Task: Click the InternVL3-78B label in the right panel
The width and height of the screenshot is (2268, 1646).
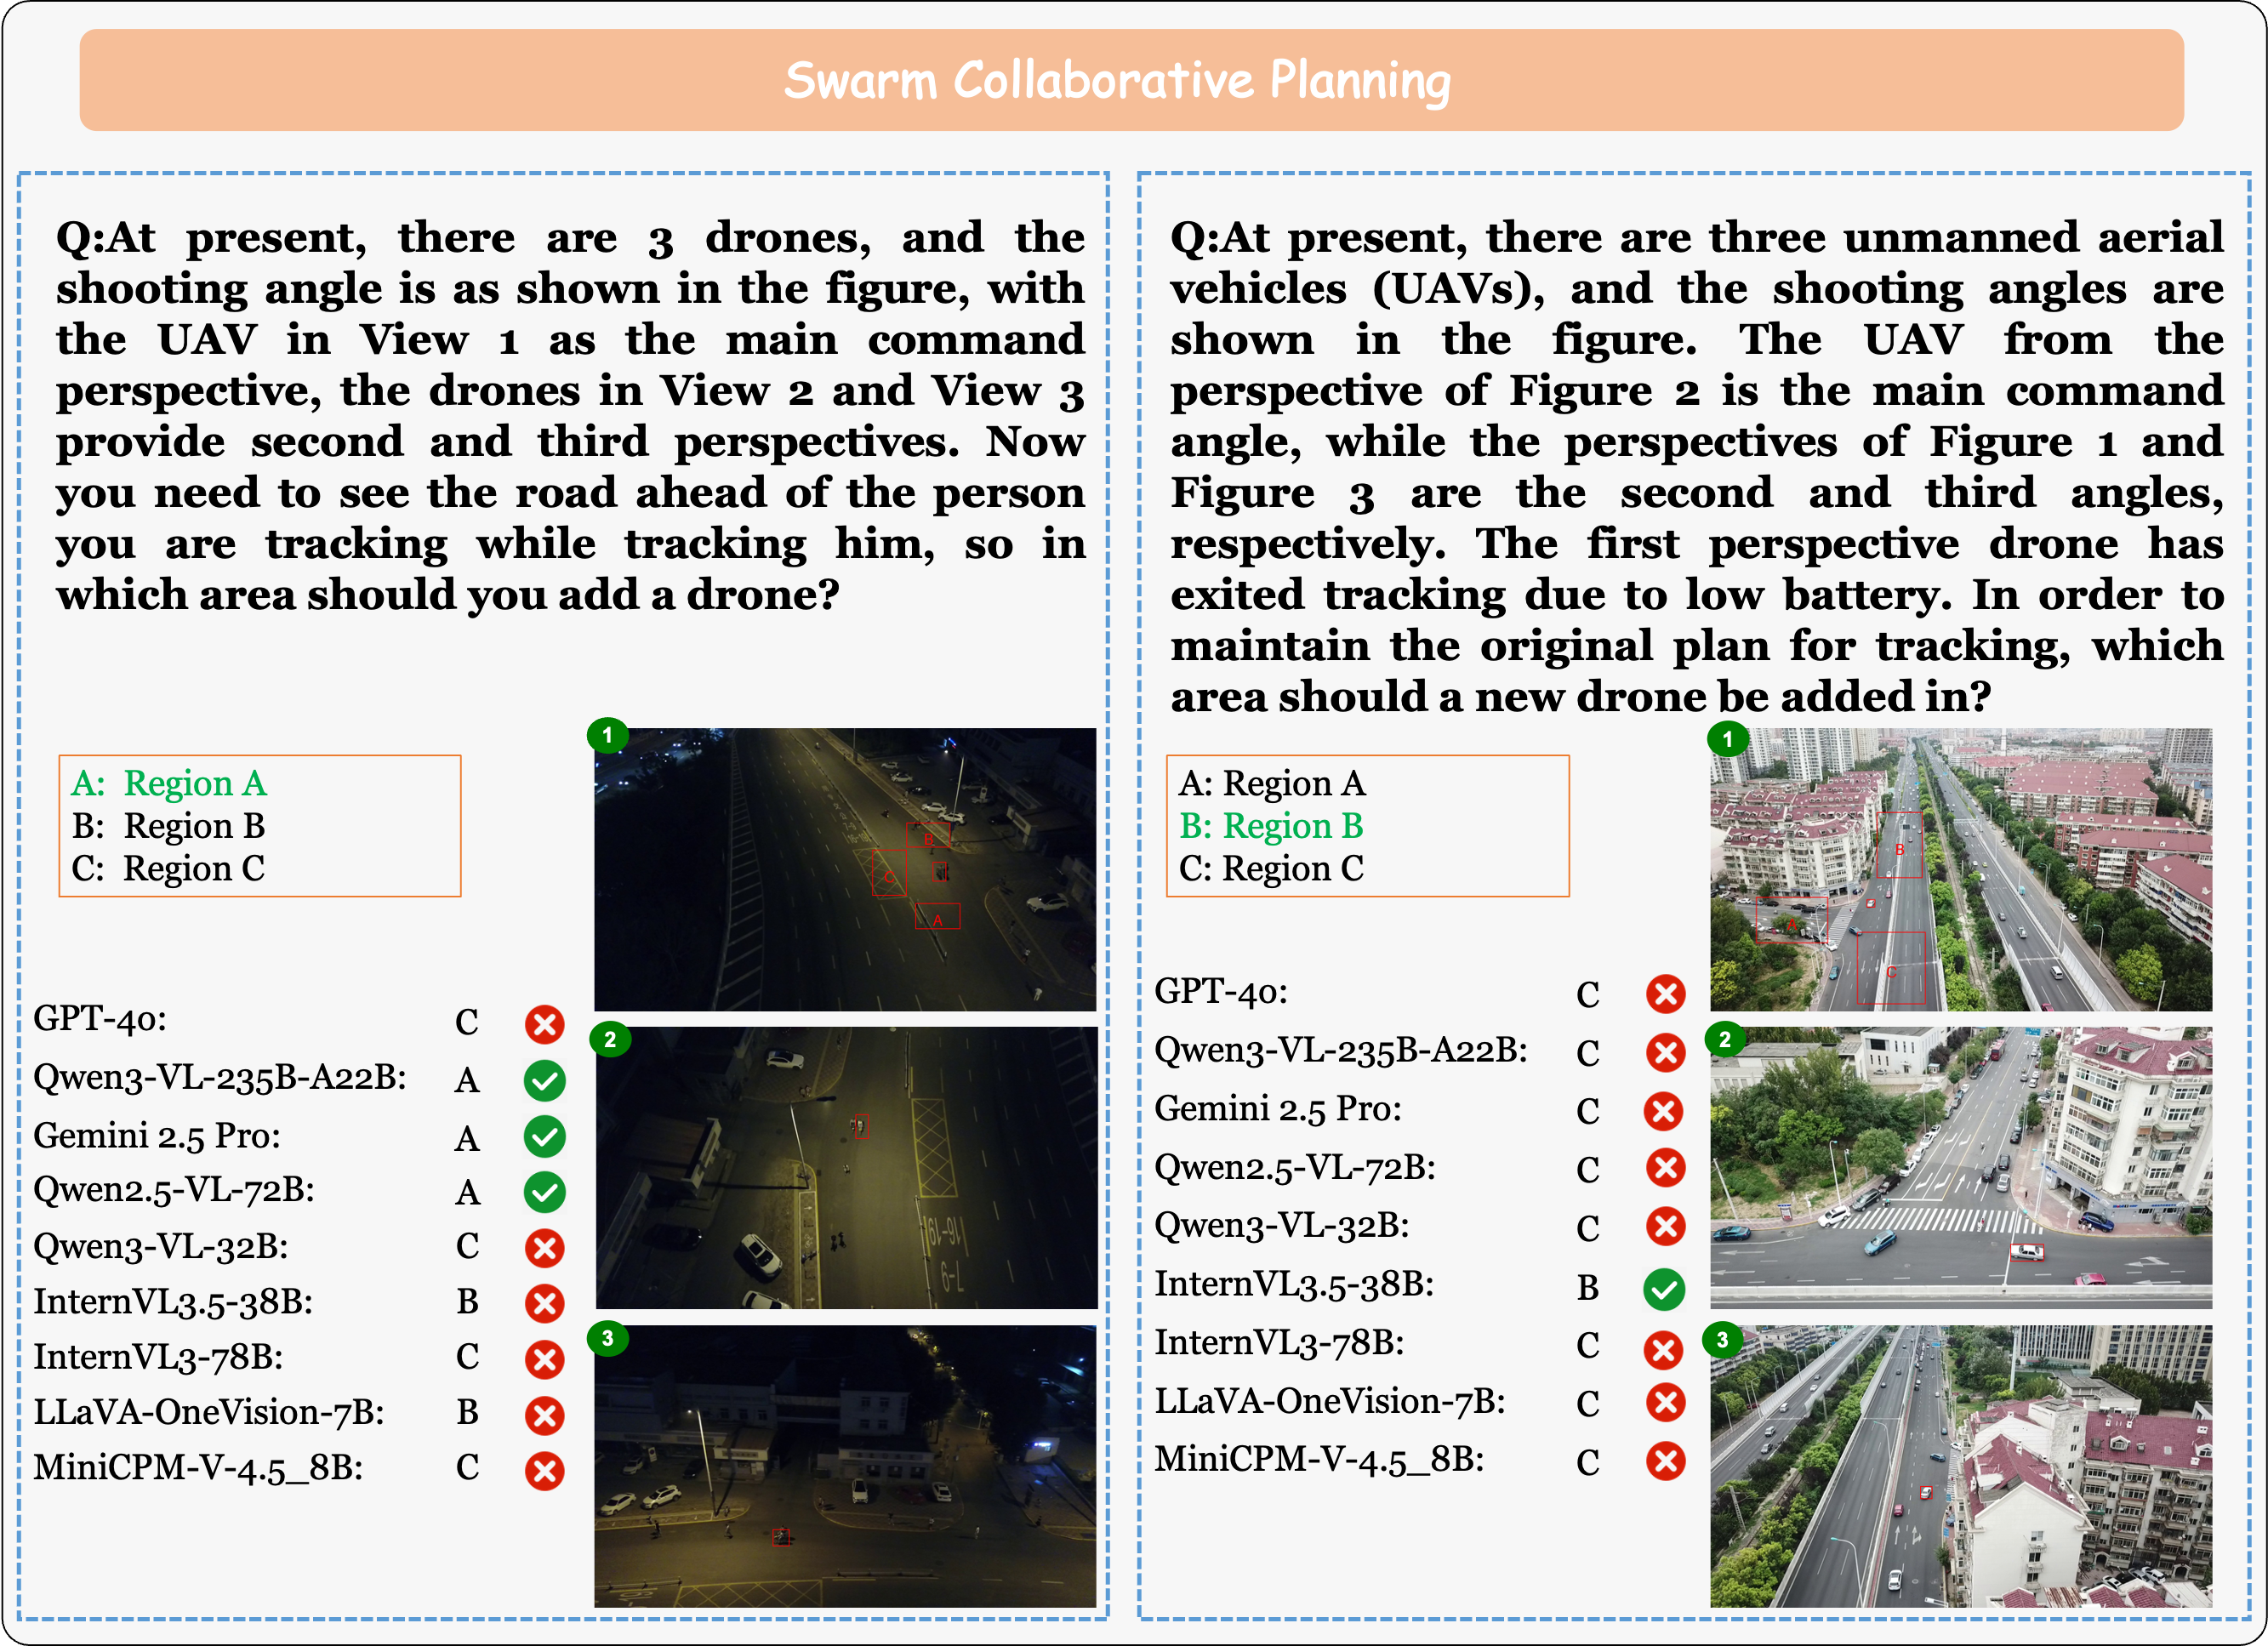Action: pos(1279,1342)
